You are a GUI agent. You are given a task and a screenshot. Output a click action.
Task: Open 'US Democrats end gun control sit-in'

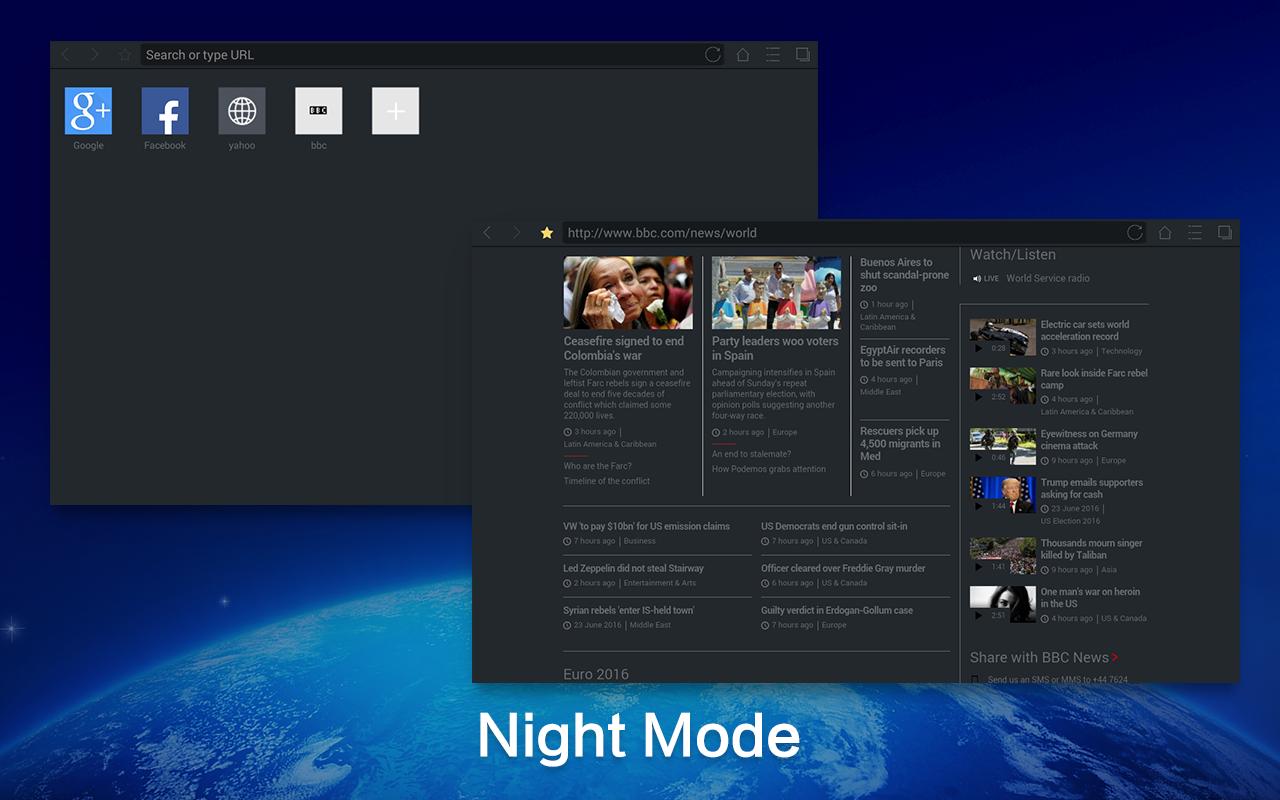[834, 526]
